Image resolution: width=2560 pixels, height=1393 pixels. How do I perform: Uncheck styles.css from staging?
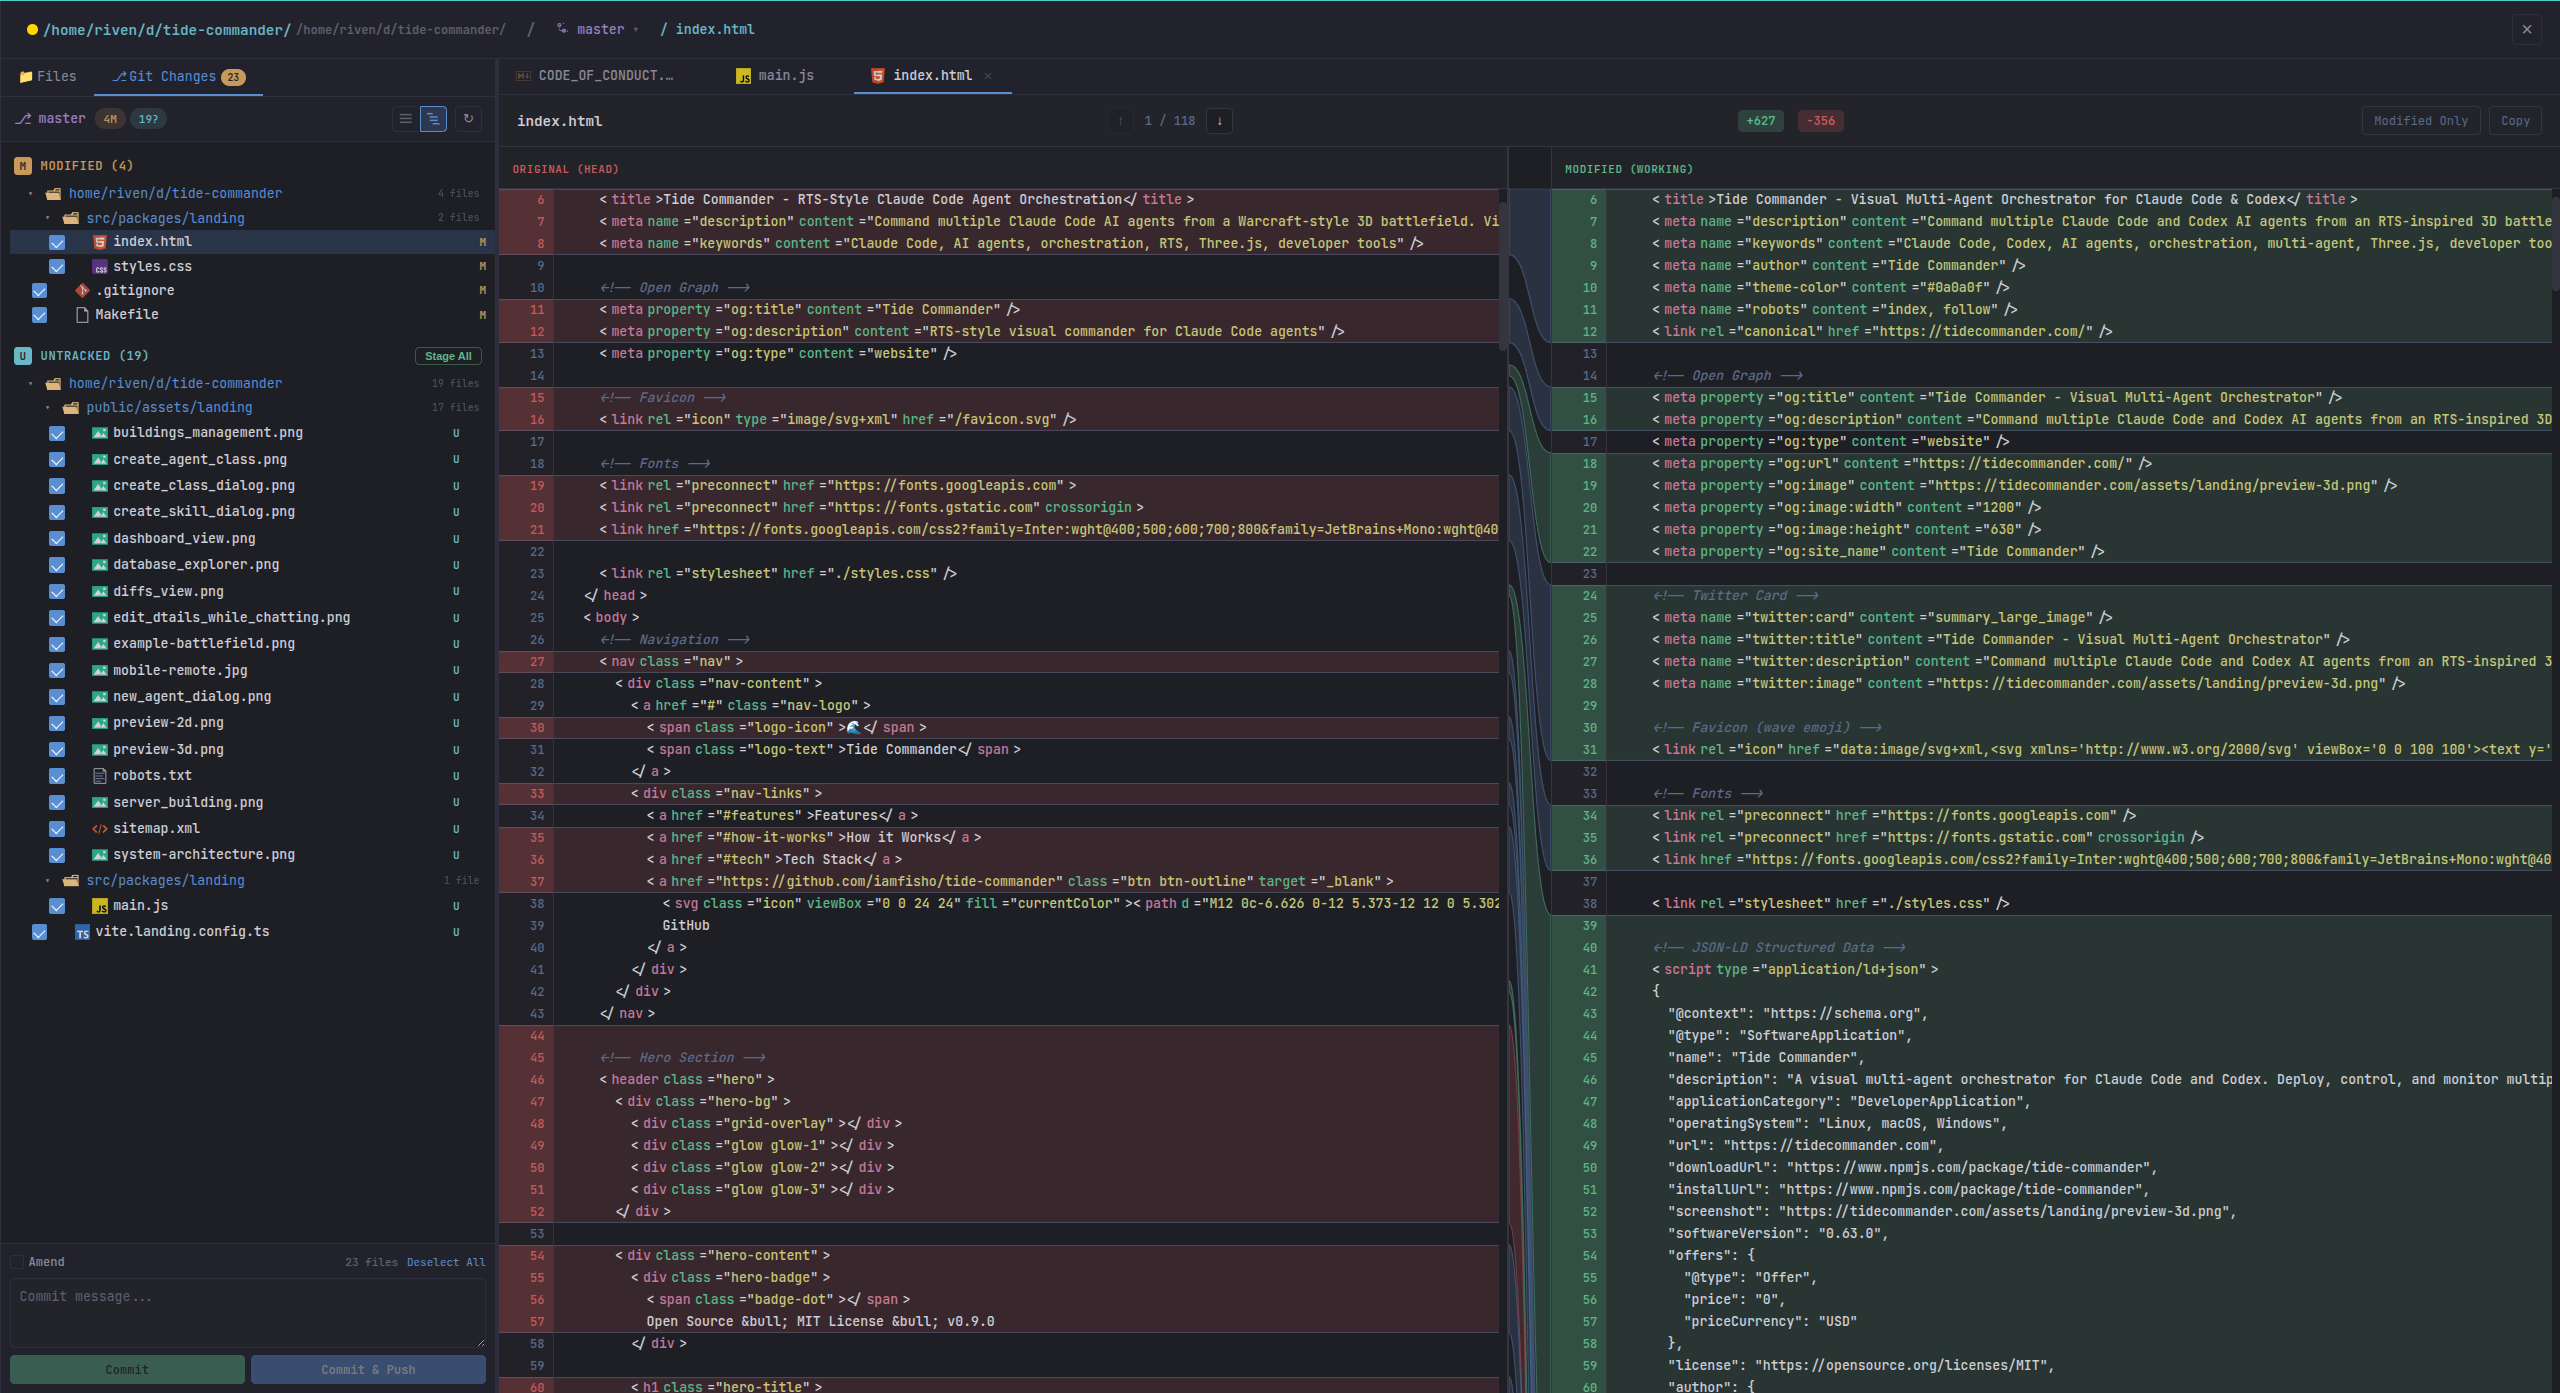[x=57, y=266]
